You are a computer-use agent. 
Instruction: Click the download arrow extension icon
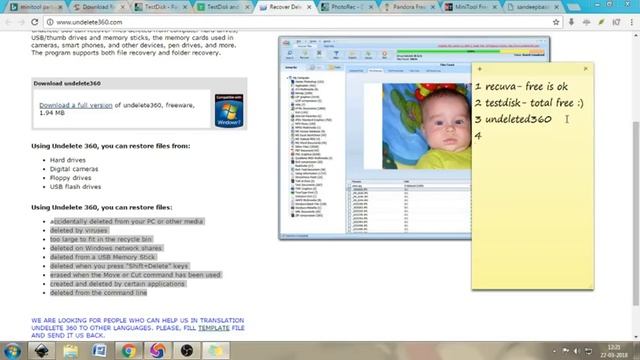[571, 22]
